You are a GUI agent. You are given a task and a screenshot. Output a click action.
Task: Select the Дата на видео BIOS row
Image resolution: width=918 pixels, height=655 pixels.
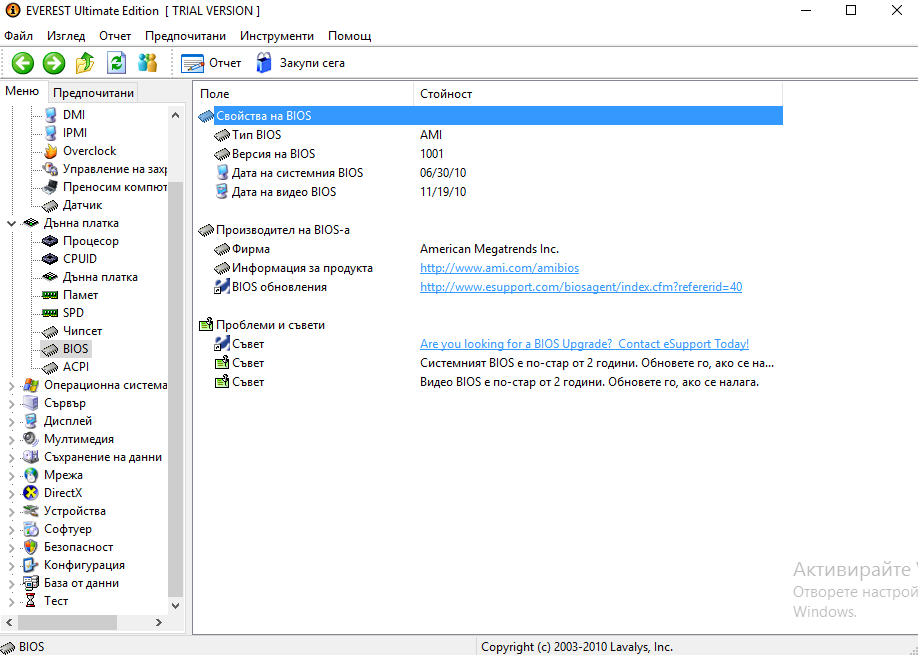(x=490, y=192)
